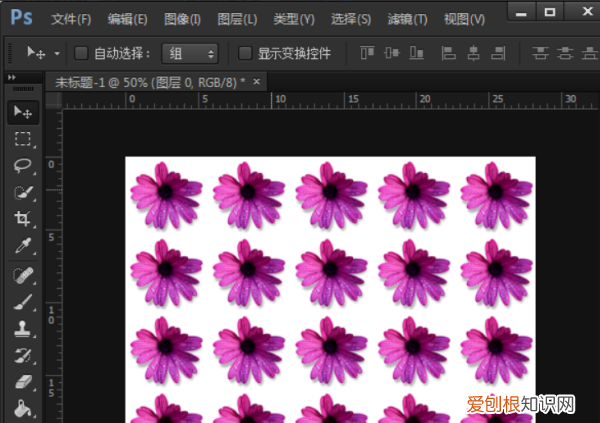Screen dimensions: 600x423
Task: Click the ruler origin corner box
Action: click(54, 101)
